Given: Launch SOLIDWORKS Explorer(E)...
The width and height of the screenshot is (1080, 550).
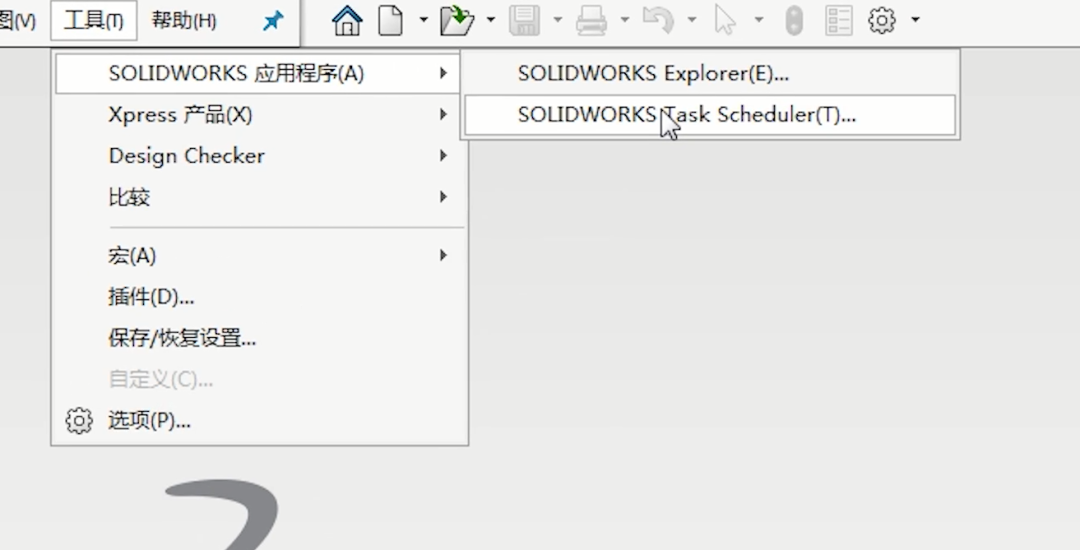Looking at the screenshot, I should [710, 73].
